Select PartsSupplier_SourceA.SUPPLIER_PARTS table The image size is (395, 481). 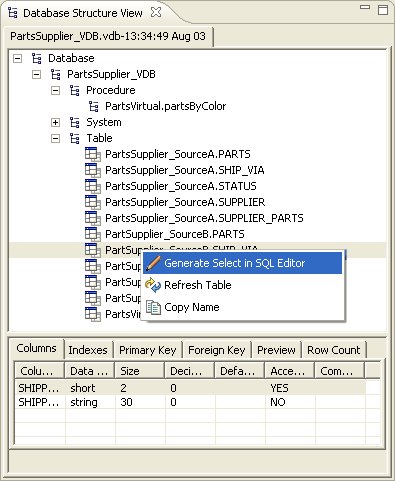(x=204, y=218)
